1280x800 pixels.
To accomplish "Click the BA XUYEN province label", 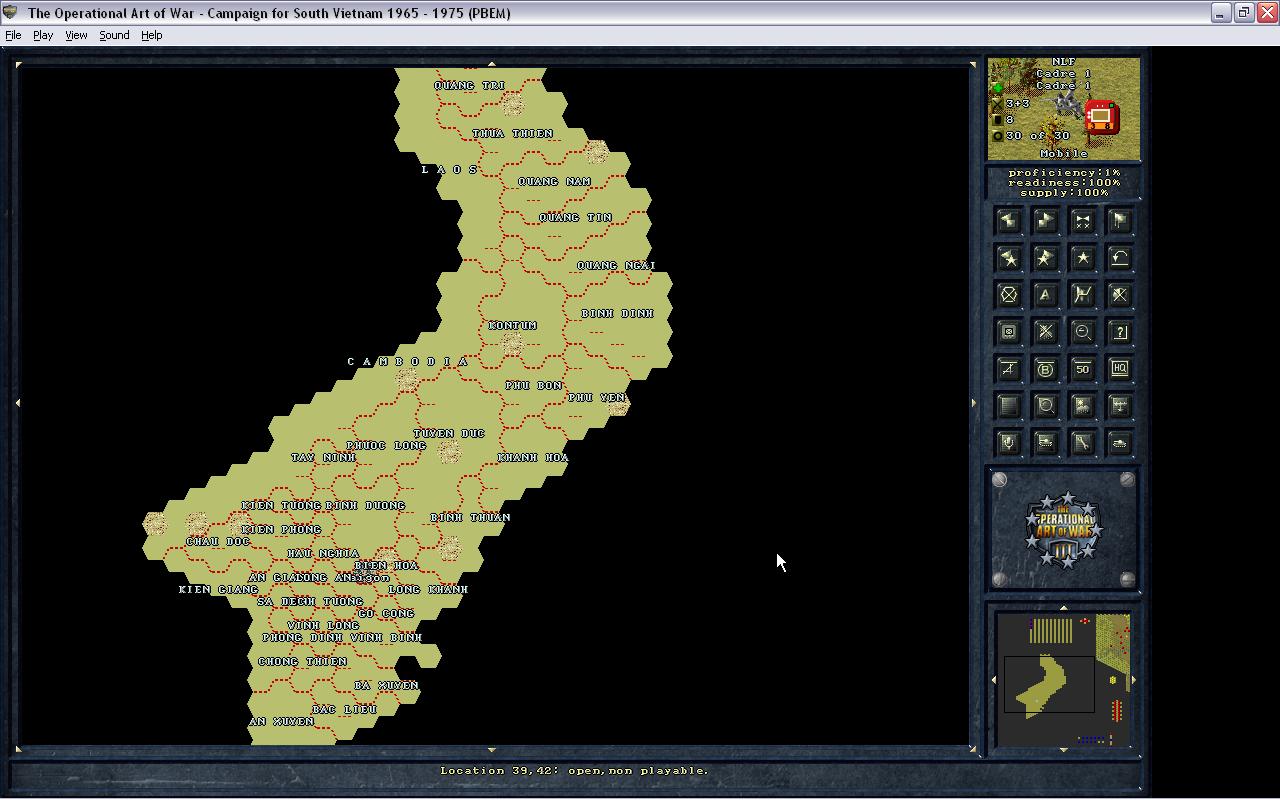I will pyautogui.click(x=386, y=685).
